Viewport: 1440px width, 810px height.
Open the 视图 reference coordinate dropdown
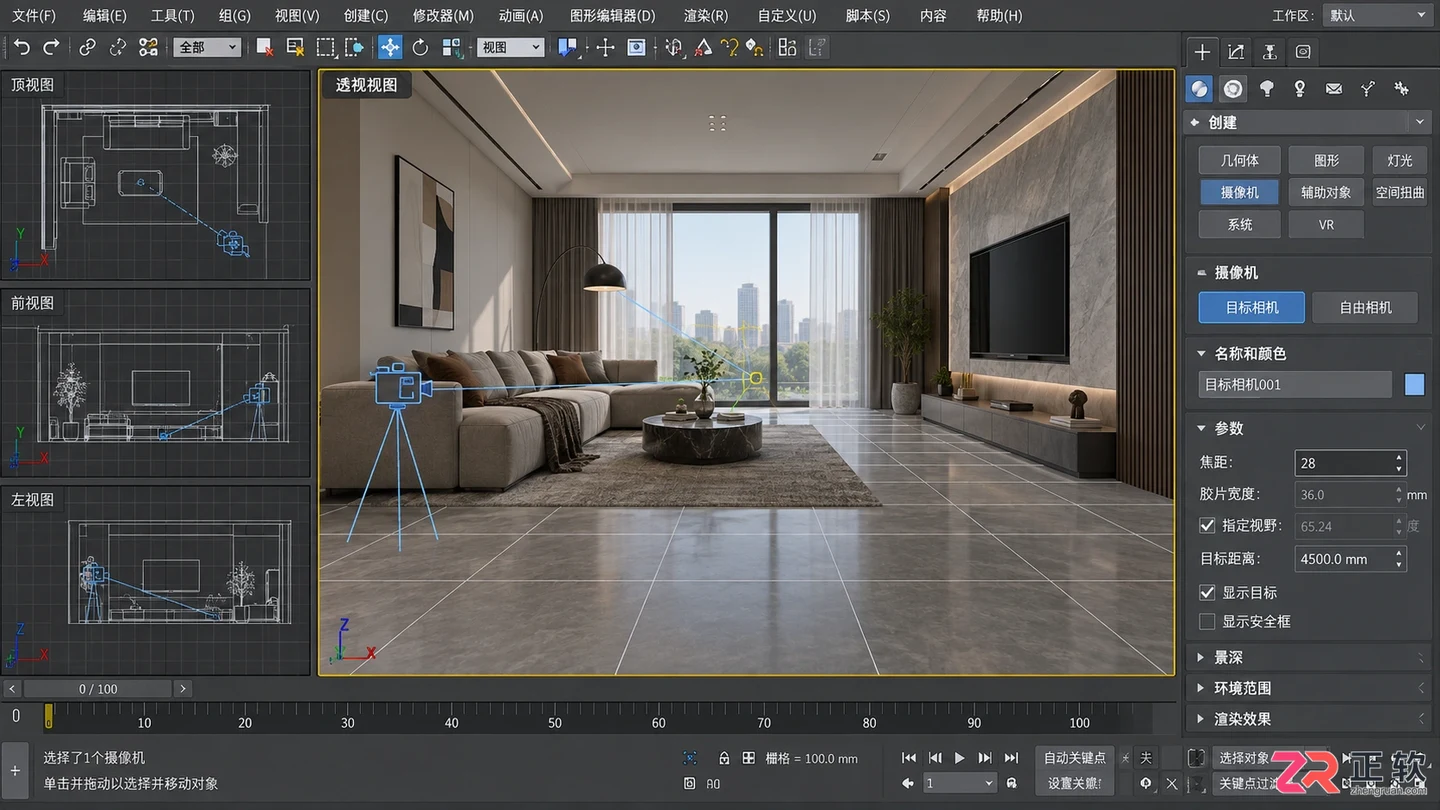click(510, 47)
